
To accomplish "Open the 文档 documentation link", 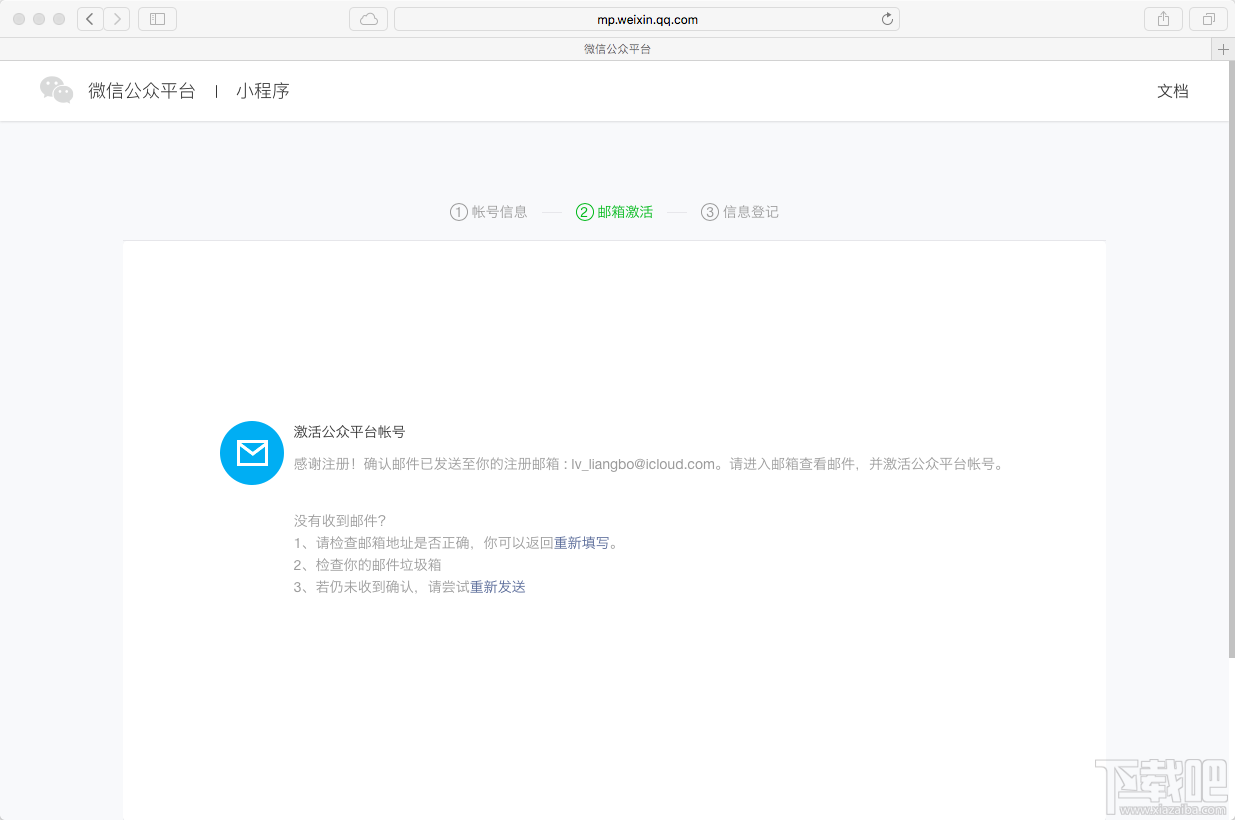I will pos(1173,90).
